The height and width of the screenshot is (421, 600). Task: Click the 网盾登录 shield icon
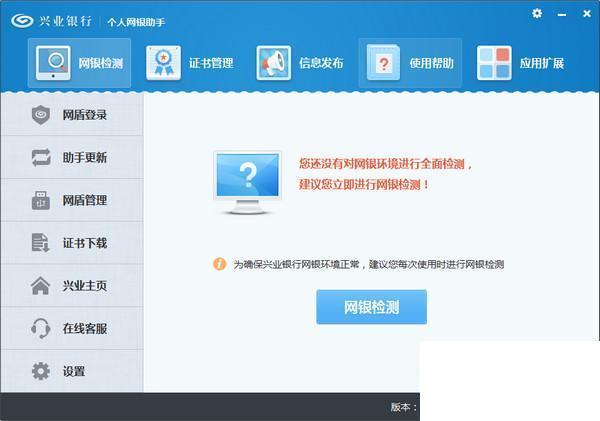pyautogui.click(x=41, y=115)
